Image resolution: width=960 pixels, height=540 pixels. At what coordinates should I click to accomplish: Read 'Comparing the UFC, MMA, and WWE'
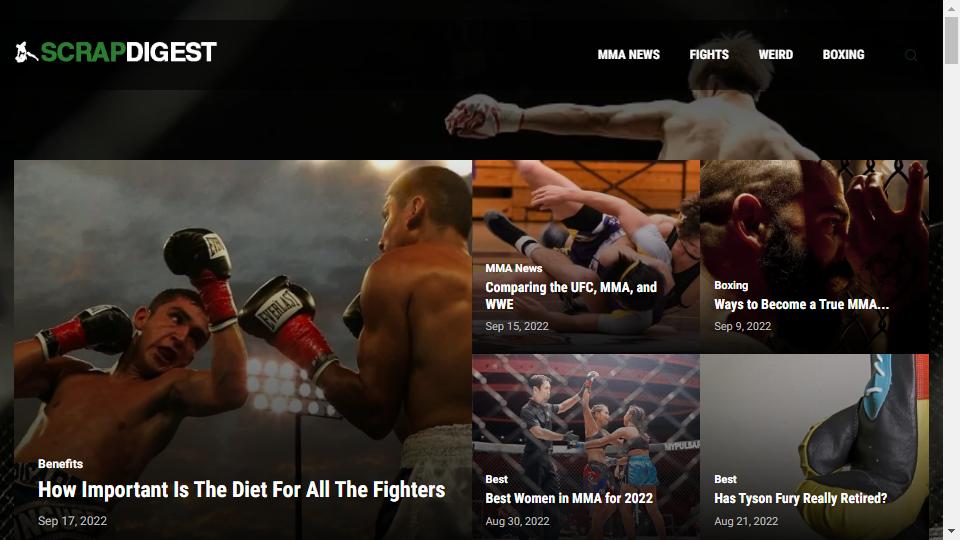click(571, 296)
